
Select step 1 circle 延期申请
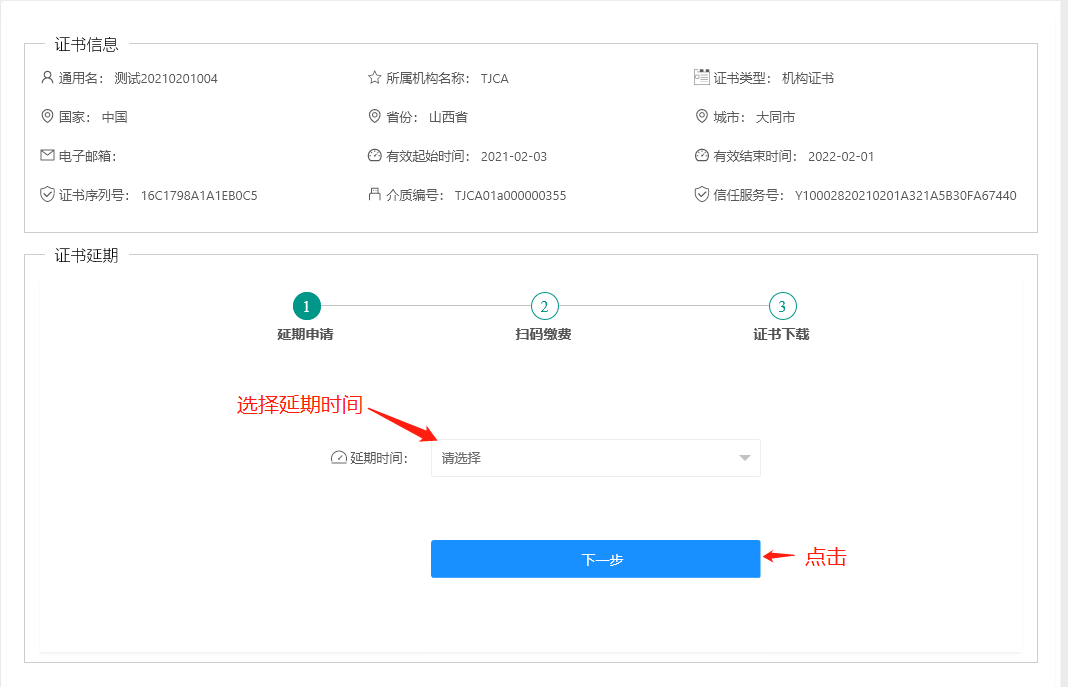point(306,306)
